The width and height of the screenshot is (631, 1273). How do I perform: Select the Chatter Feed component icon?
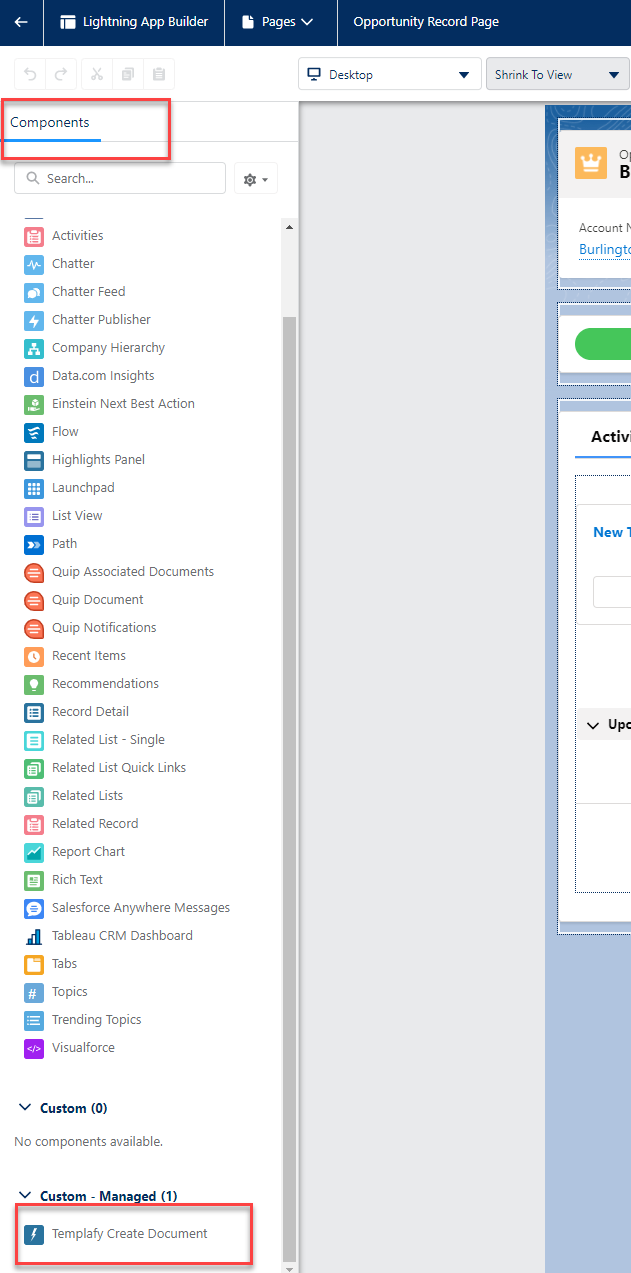point(34,292)
